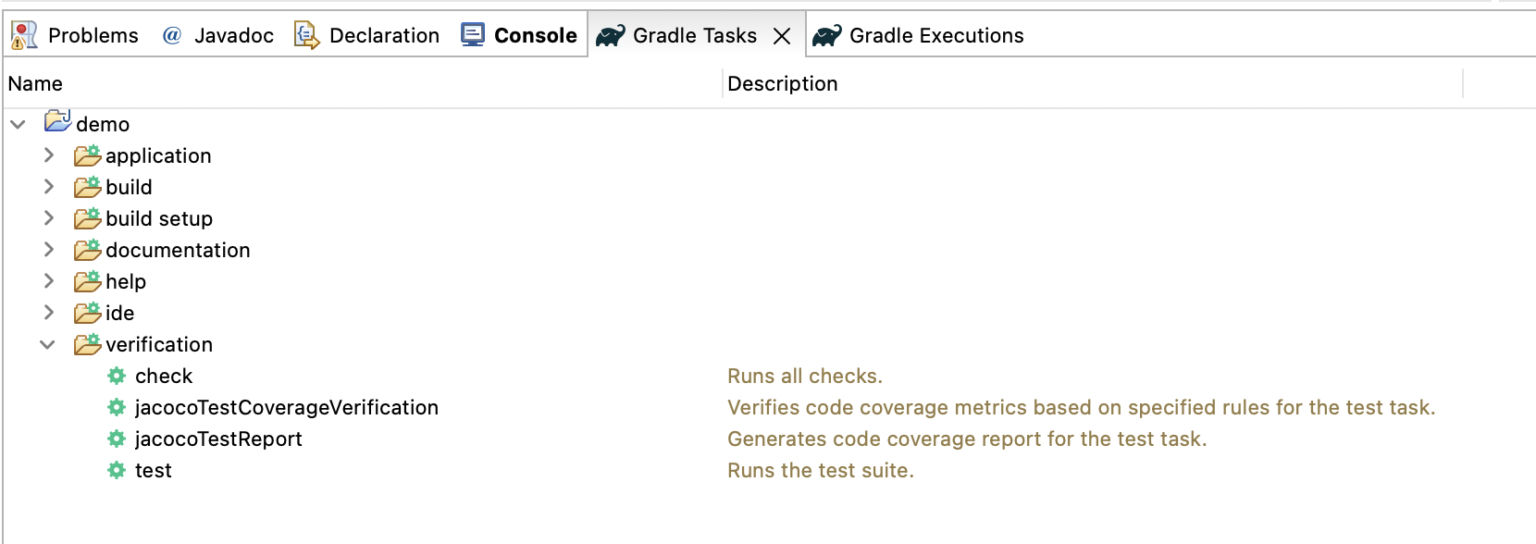1536x544 pixels.
Task: Close the Gradle Tasks tab
Action: pos(783,36)
